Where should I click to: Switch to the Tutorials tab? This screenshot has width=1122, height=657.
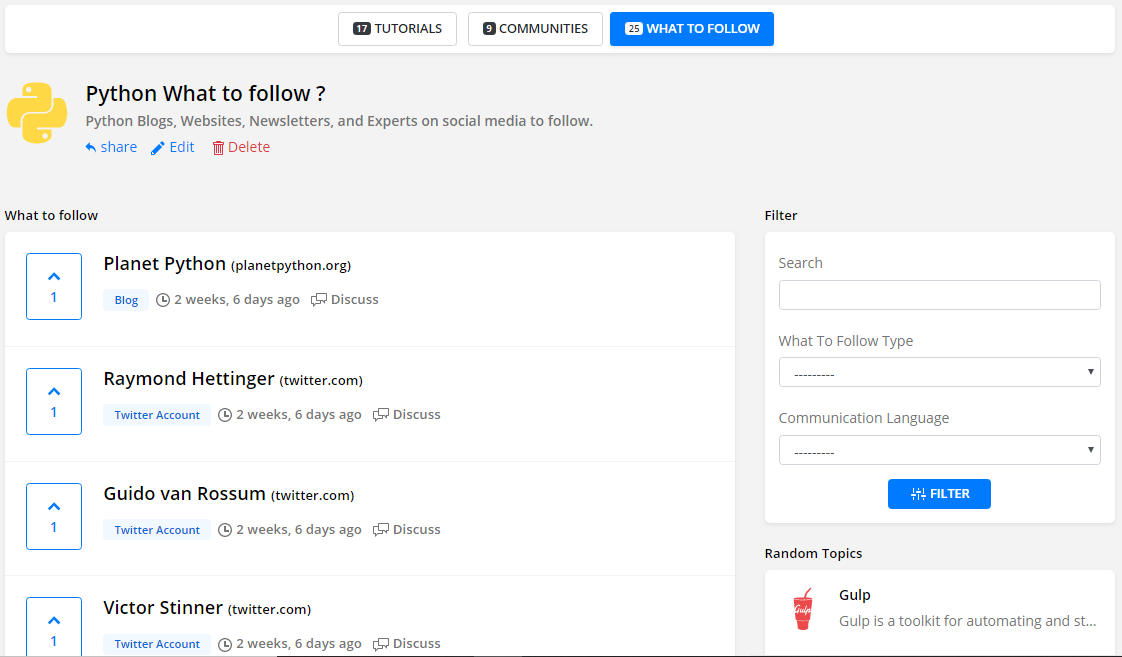397,29
